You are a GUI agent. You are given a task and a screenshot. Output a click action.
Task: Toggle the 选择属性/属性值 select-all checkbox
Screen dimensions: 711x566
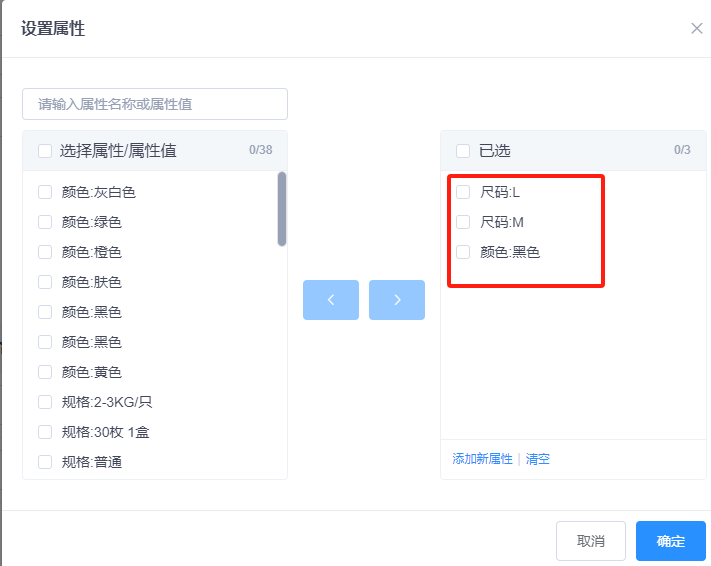pos(45,151)
